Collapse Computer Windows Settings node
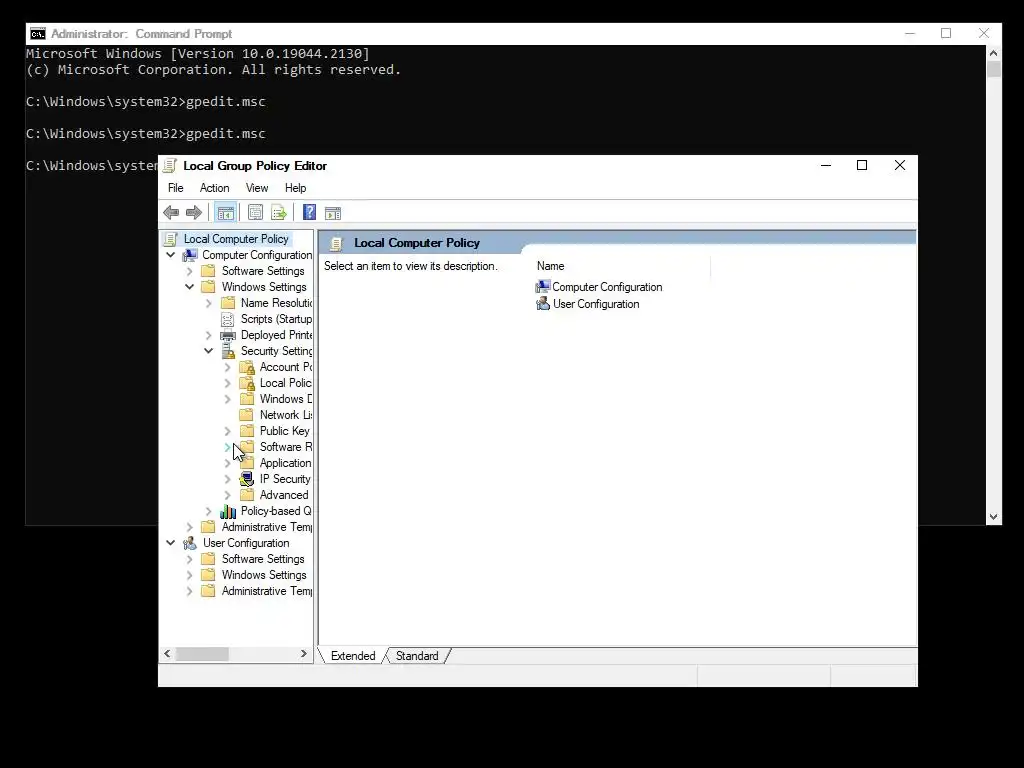Viewport: 1024px width, 768px height. 189,287
